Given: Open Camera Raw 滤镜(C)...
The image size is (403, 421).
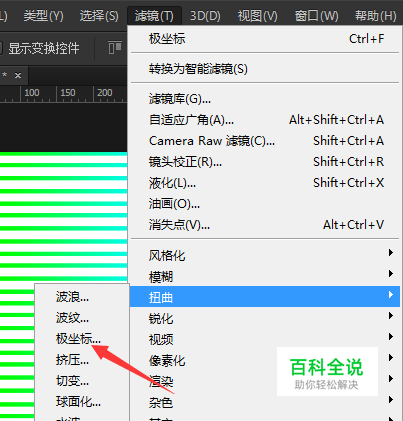Looking at the screenshot, I should click(265, 141).
